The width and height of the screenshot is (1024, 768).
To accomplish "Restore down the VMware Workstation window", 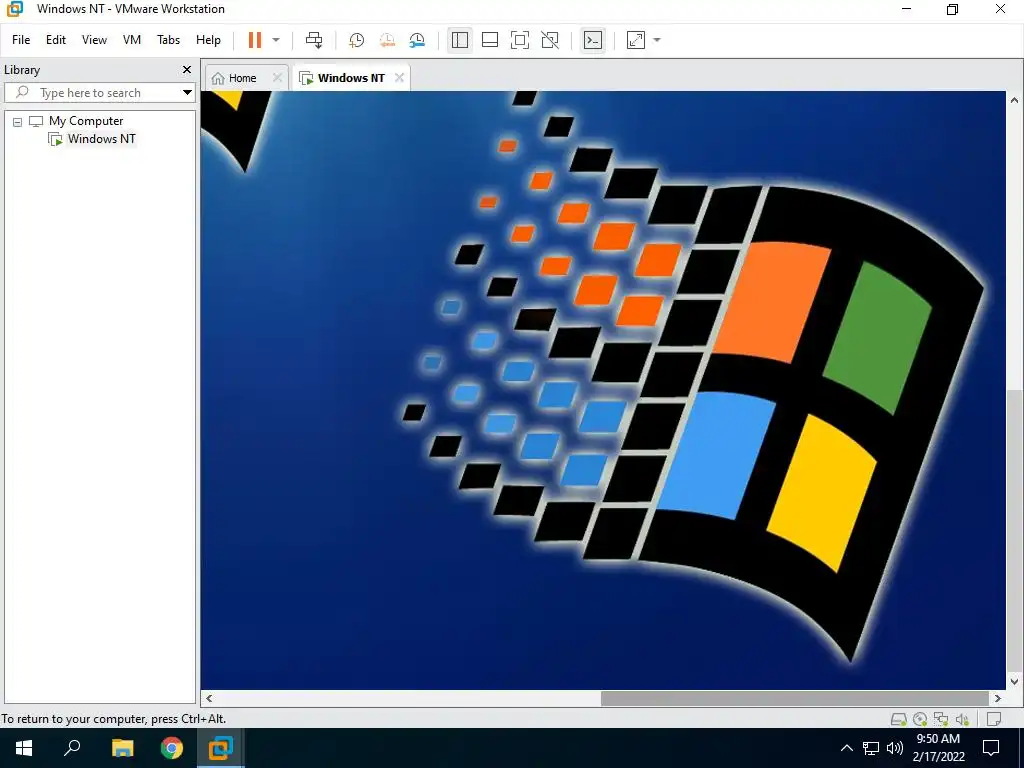I will [x=952, y=9].
